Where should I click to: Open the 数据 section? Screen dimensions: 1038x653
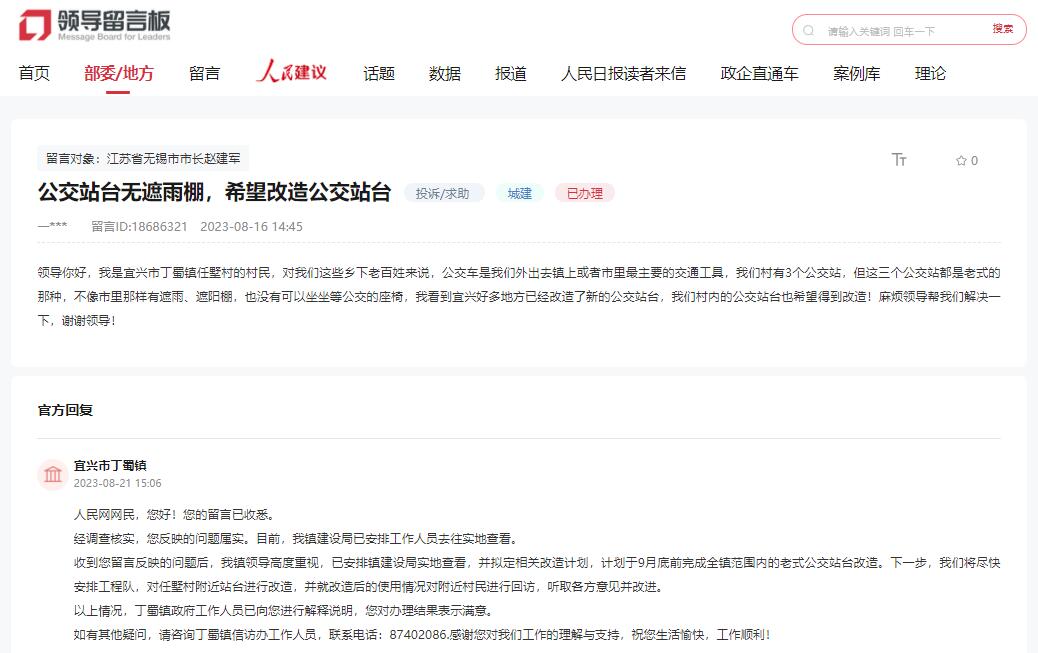click(x=443, y=72)
